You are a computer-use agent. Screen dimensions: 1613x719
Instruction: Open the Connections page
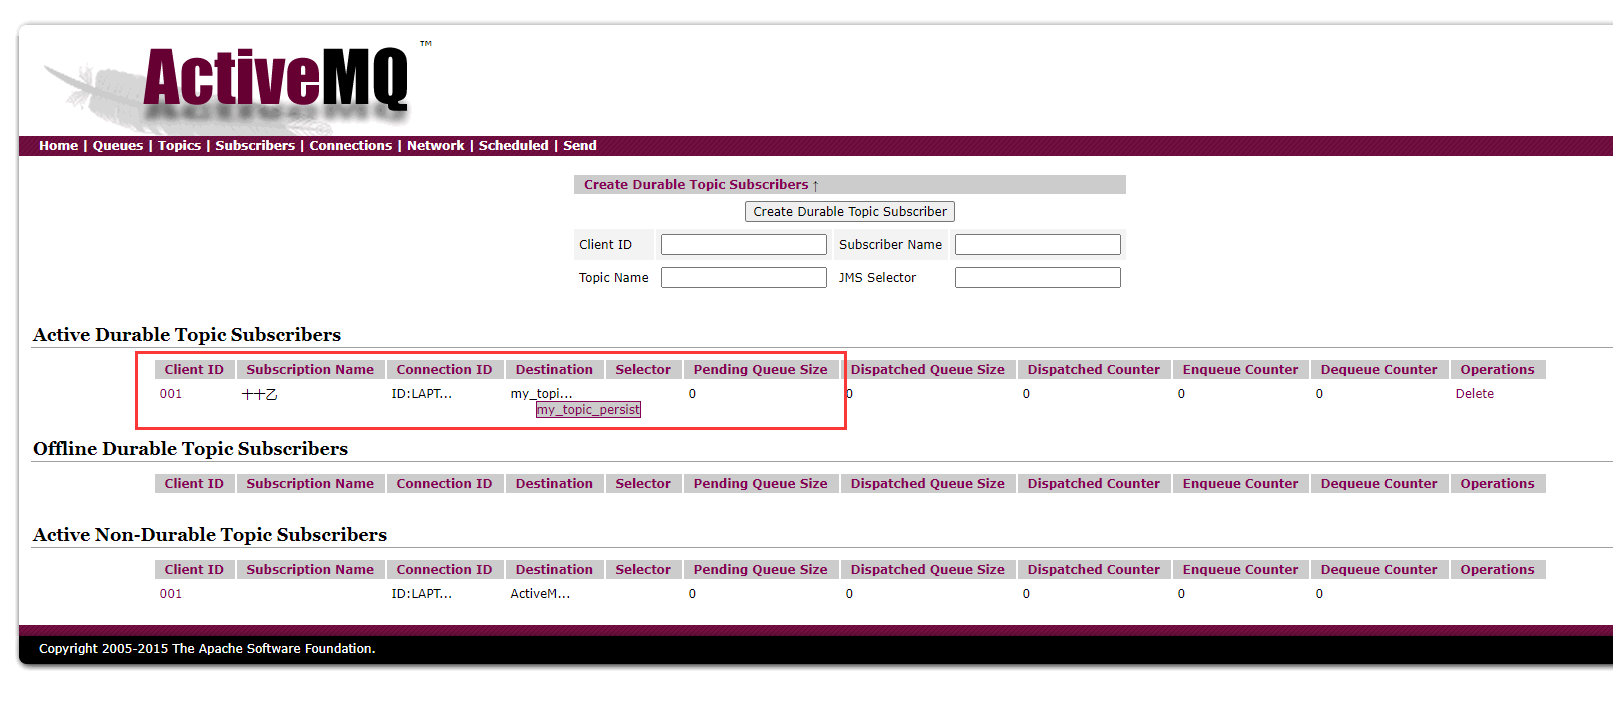pos(350,146)
